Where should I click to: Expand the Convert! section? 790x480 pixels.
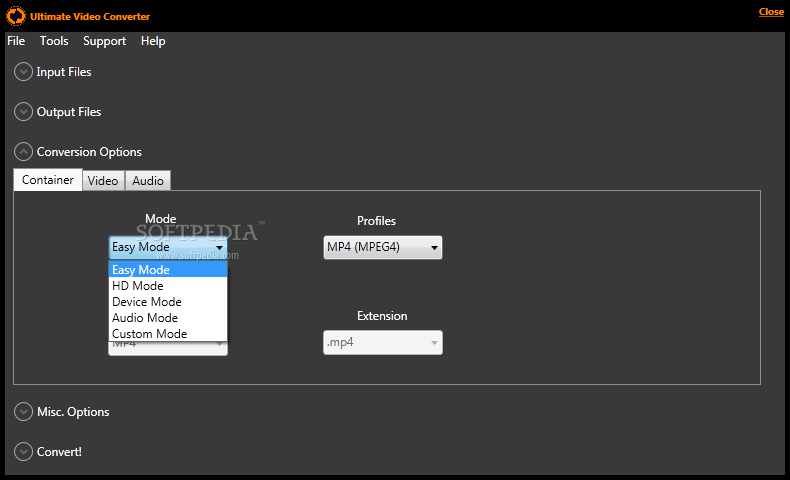(23, 451)
